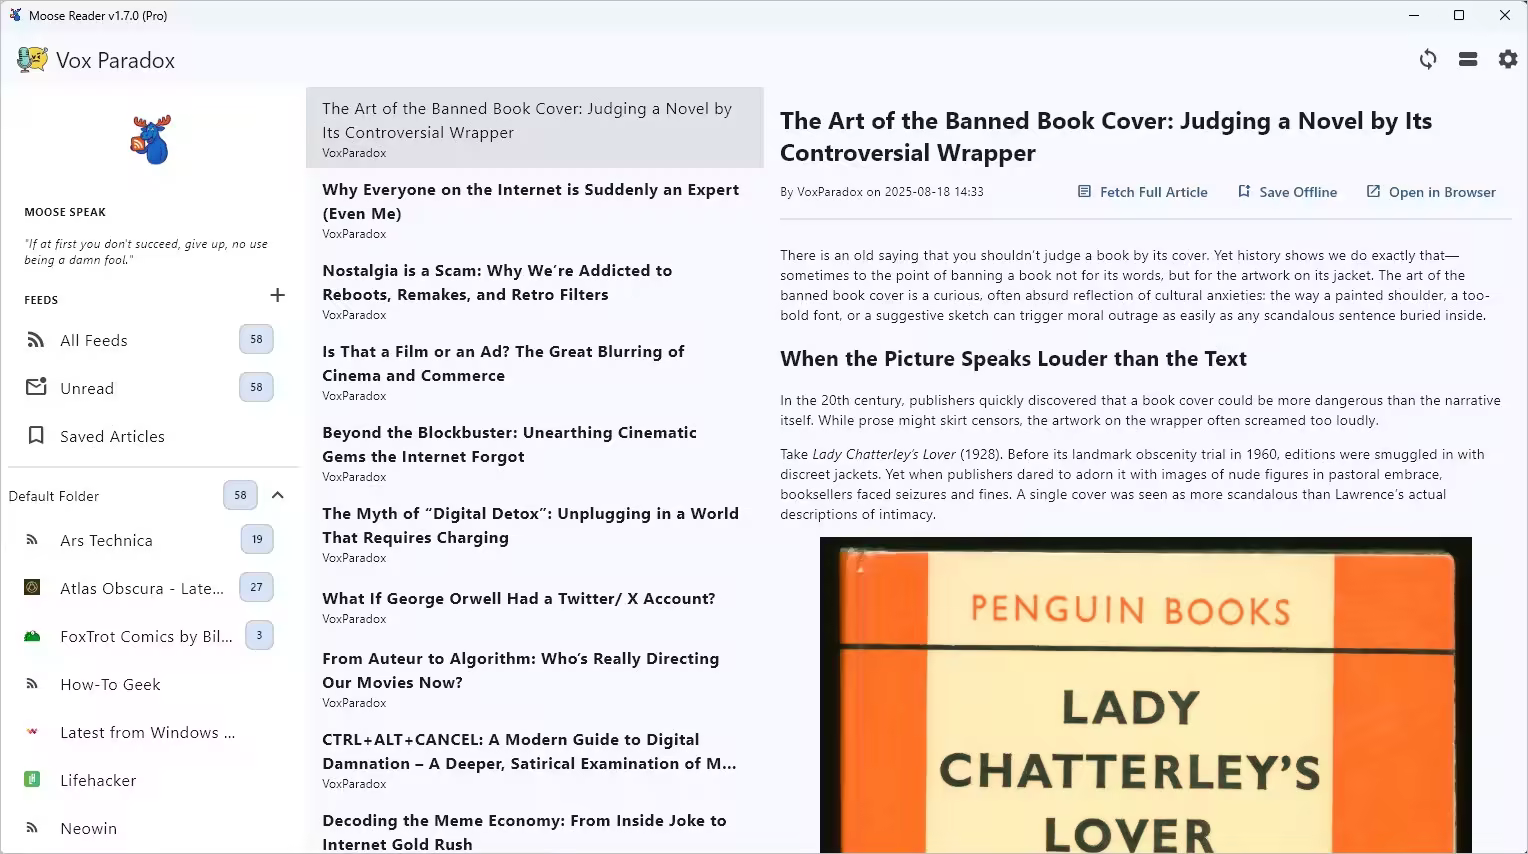
Task: Click the Save Offline bookmark icon
Action: tap(1244, 191)
